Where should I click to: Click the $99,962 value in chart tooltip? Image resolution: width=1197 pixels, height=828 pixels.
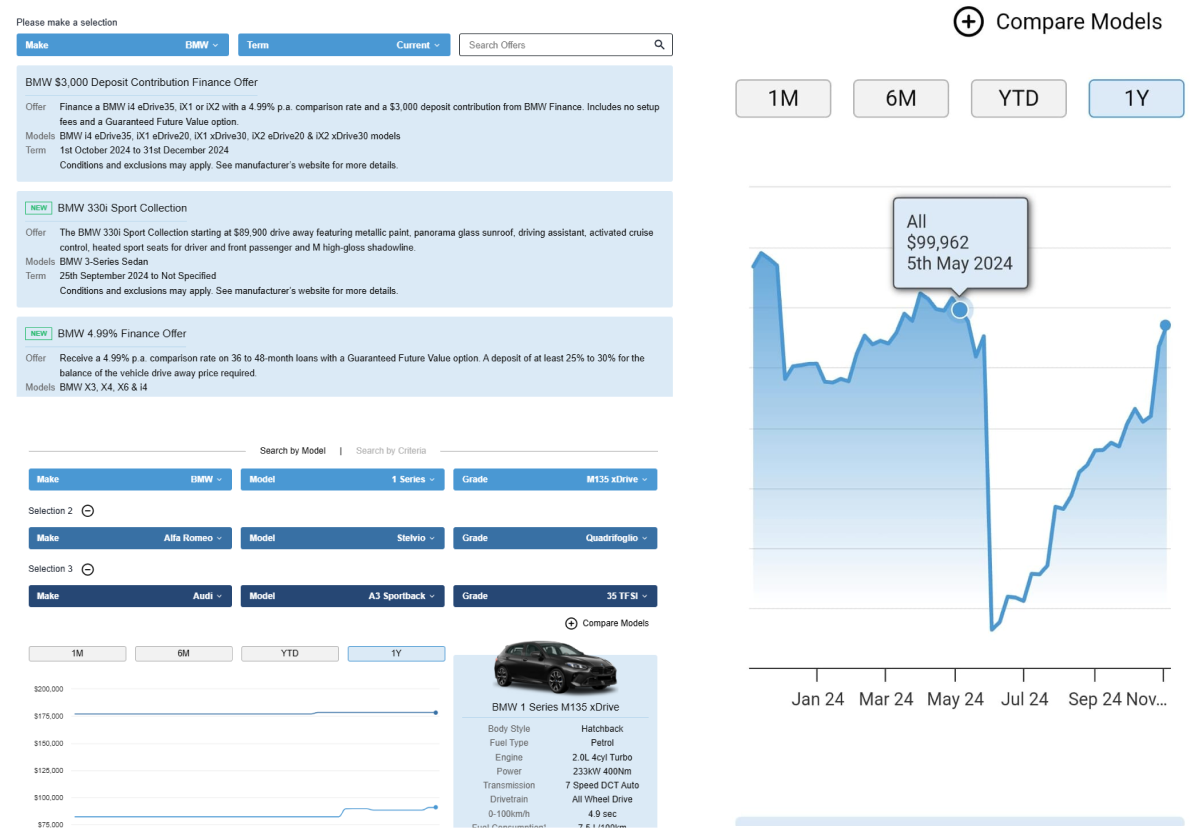937,243
